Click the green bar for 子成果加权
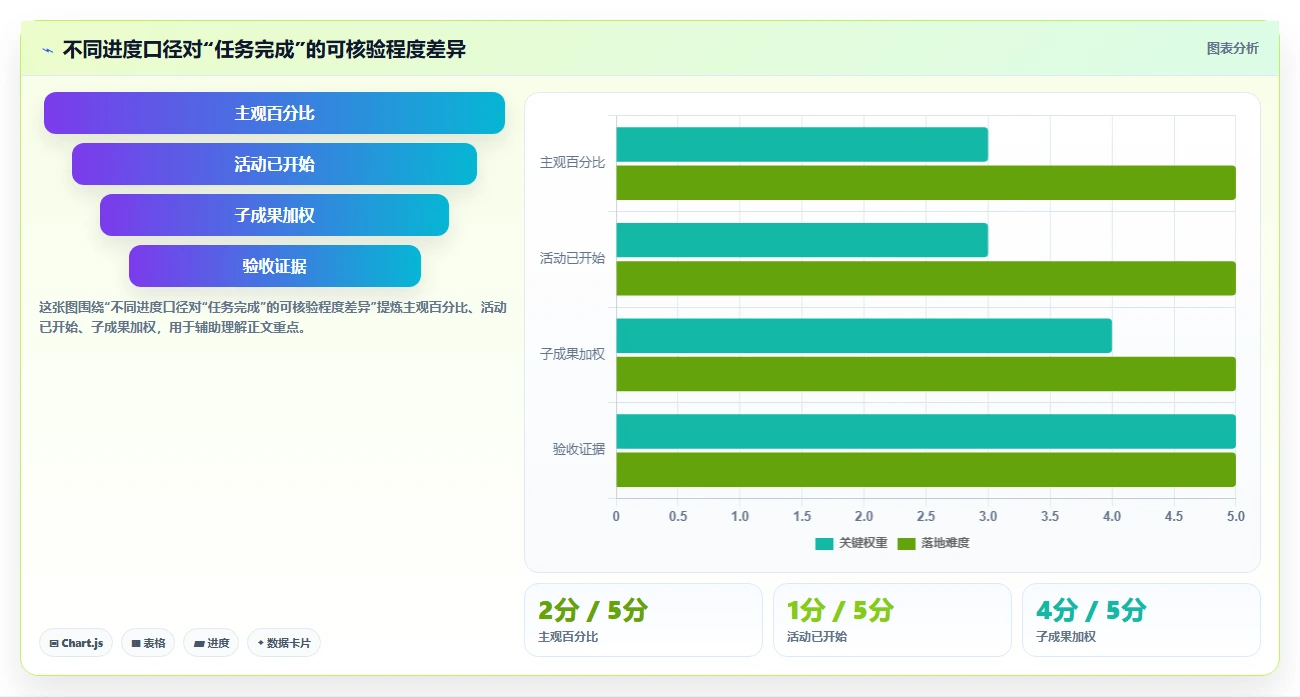 pos(926,373)
